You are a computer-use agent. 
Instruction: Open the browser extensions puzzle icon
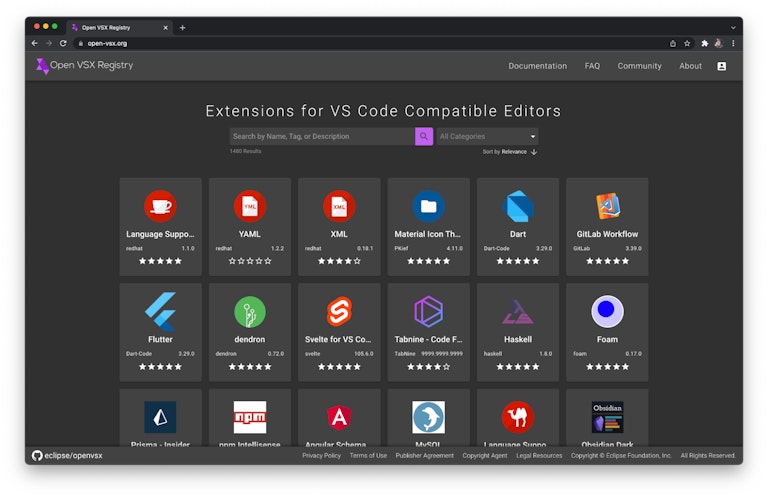point(705,43)
